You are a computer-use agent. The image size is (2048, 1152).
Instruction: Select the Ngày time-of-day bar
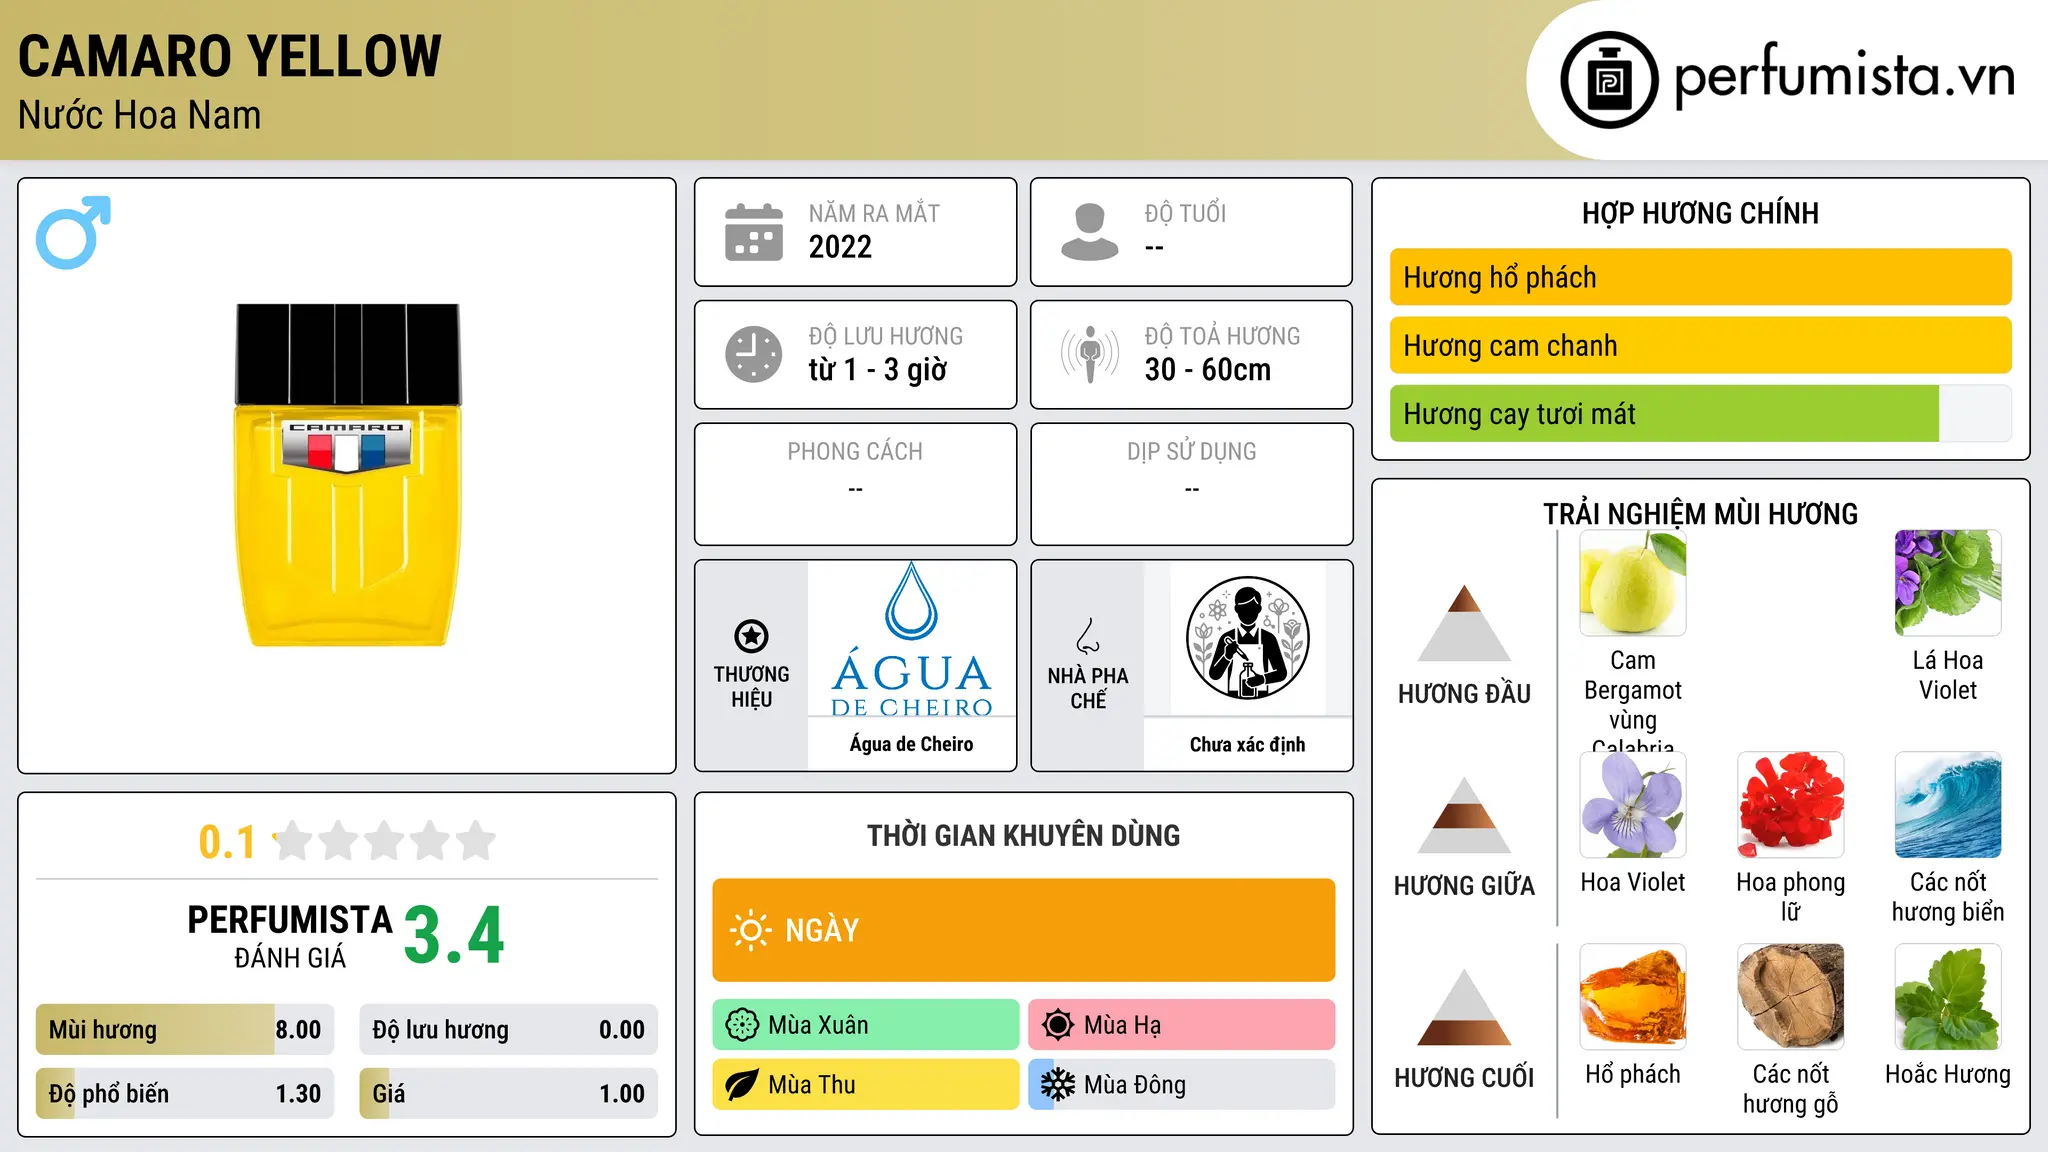(1024, 930)
